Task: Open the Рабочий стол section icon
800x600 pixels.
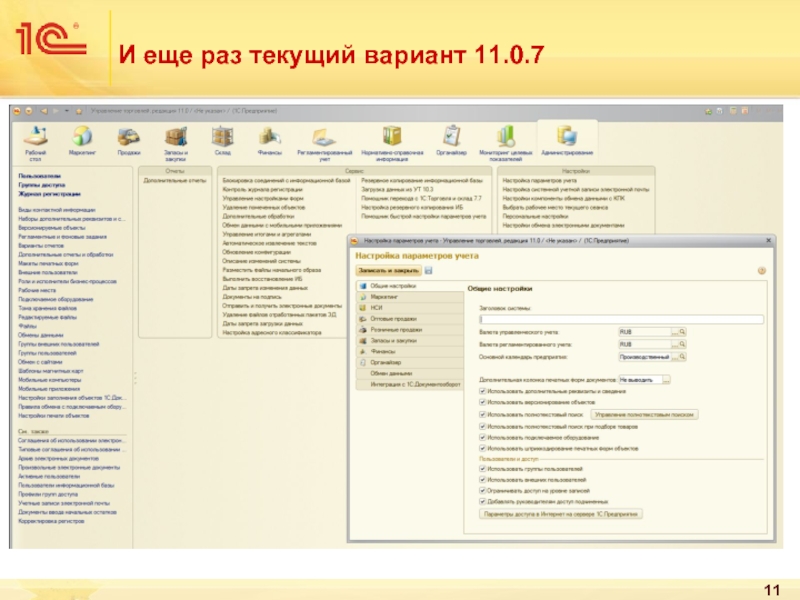Action: 35,136
